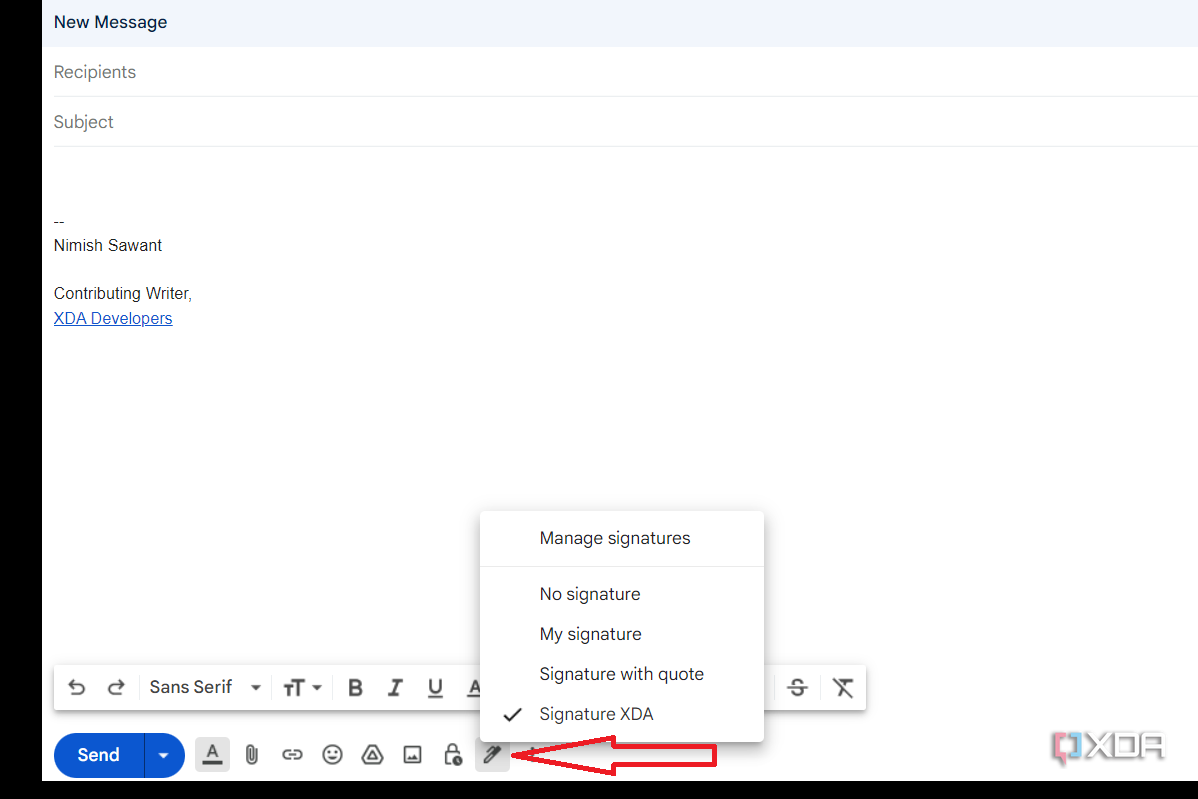Screen dimensions: 1198x799
Task: Open the Sans Serif font dropdown
Action: coord(205,687)
